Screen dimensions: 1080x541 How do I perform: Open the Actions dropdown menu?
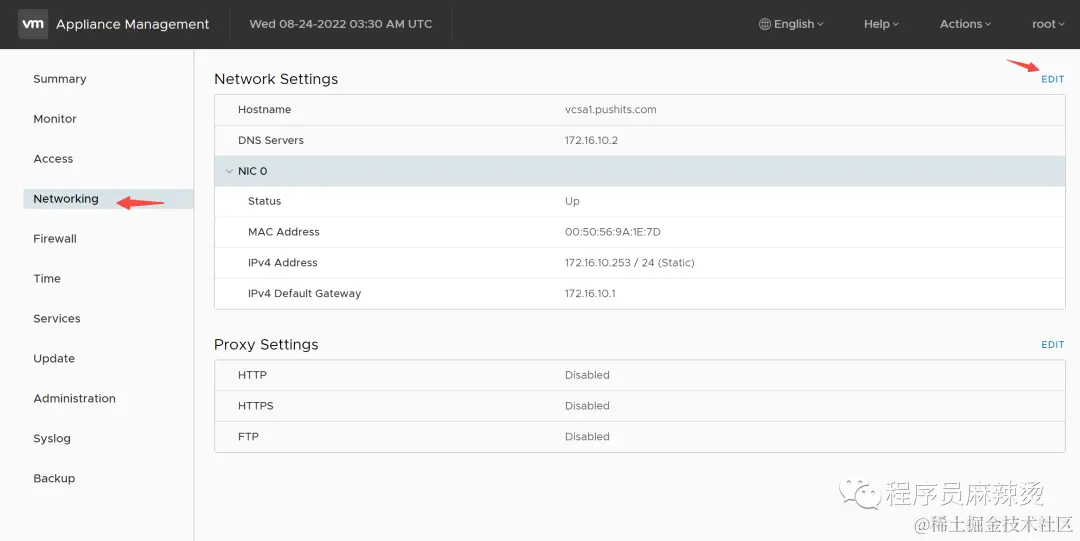965,24
